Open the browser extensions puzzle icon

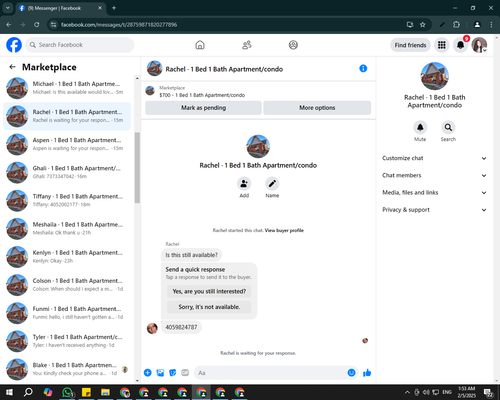coord(456,25)
